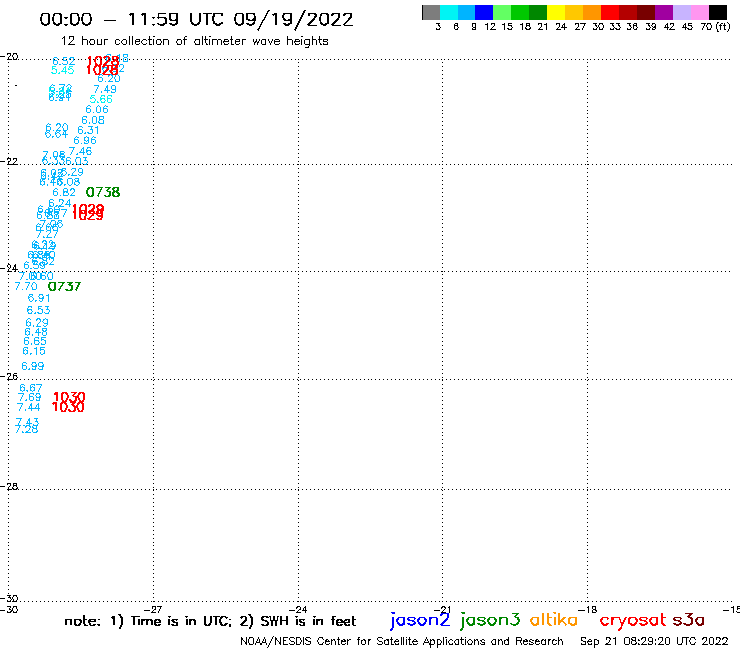The height and width of the screenshot is (650, 740).
Task: Click the wave height value 7.44
Action: [x=28, y=407]
